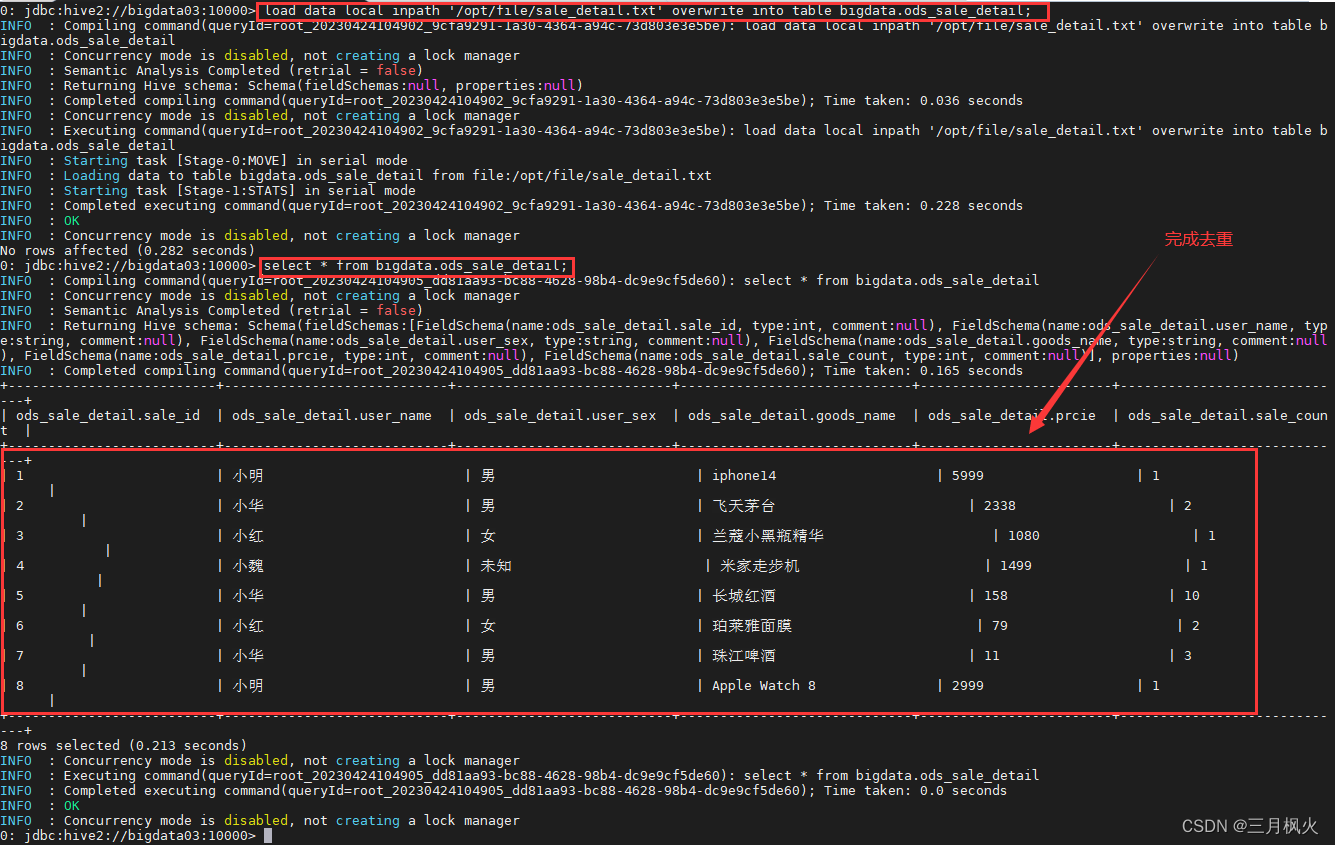1335x845 pixels.
Task: Click the last green OK status line
Action: coord(72,806)
